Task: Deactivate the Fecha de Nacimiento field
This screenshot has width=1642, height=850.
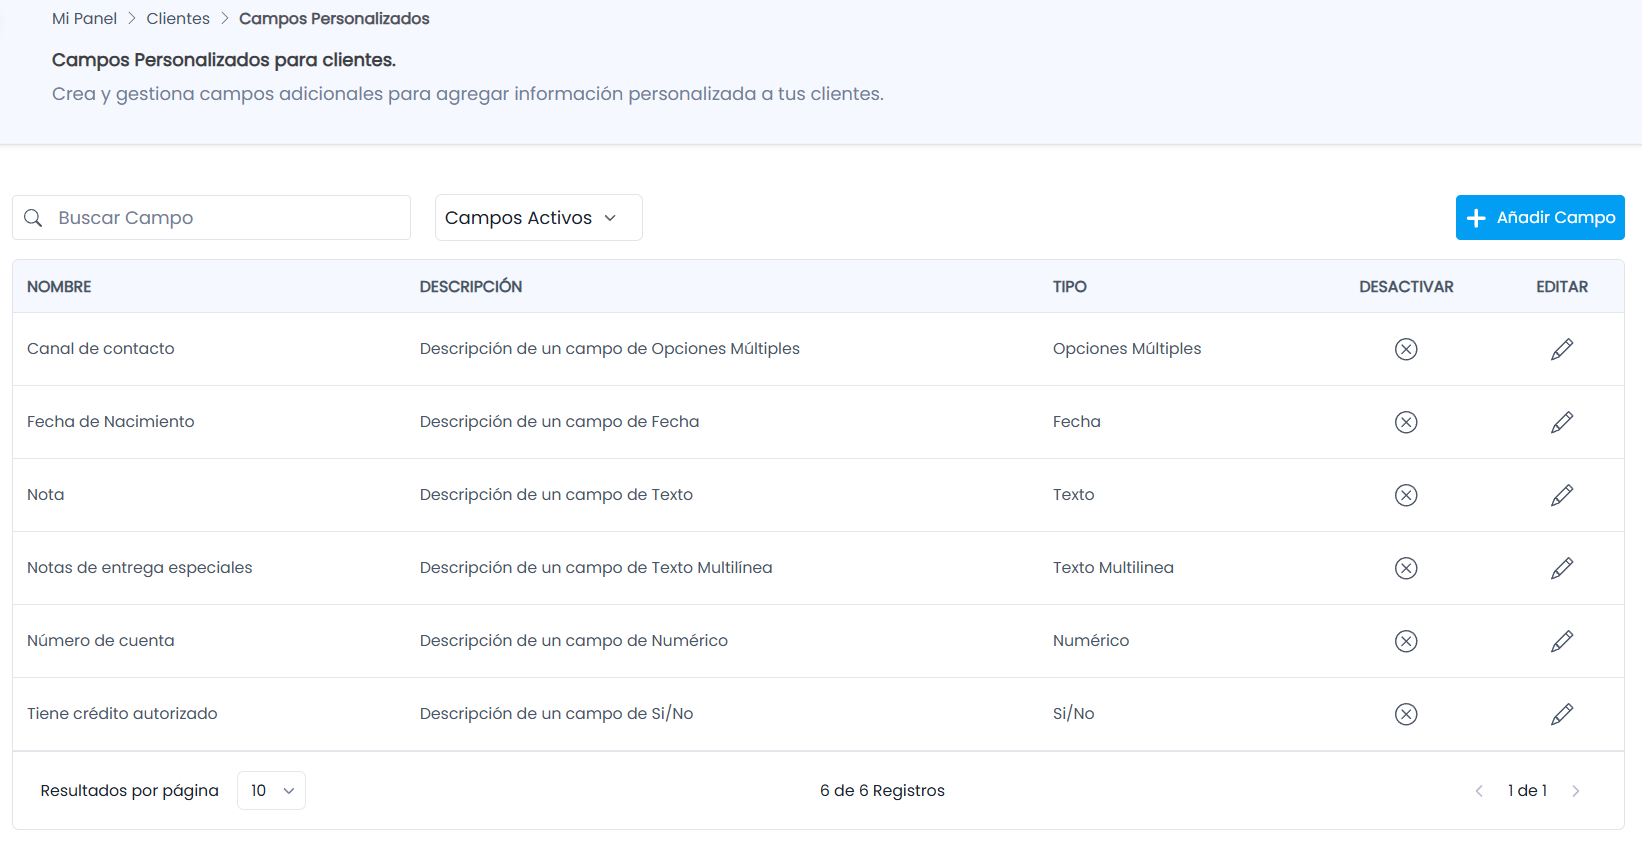Action: [x=1406, y=422]
